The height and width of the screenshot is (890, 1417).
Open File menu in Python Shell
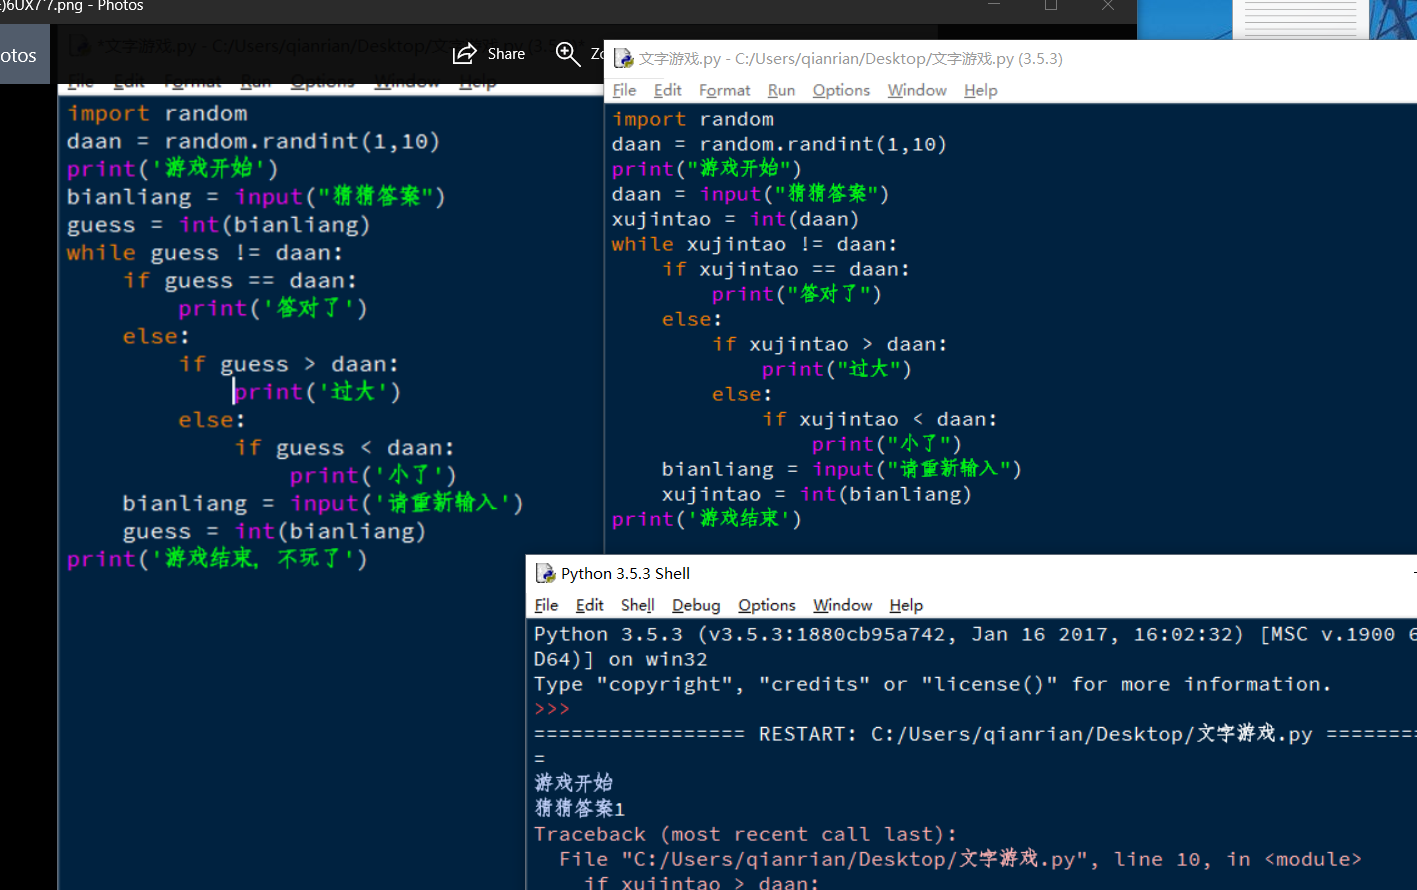coord(547,605)
